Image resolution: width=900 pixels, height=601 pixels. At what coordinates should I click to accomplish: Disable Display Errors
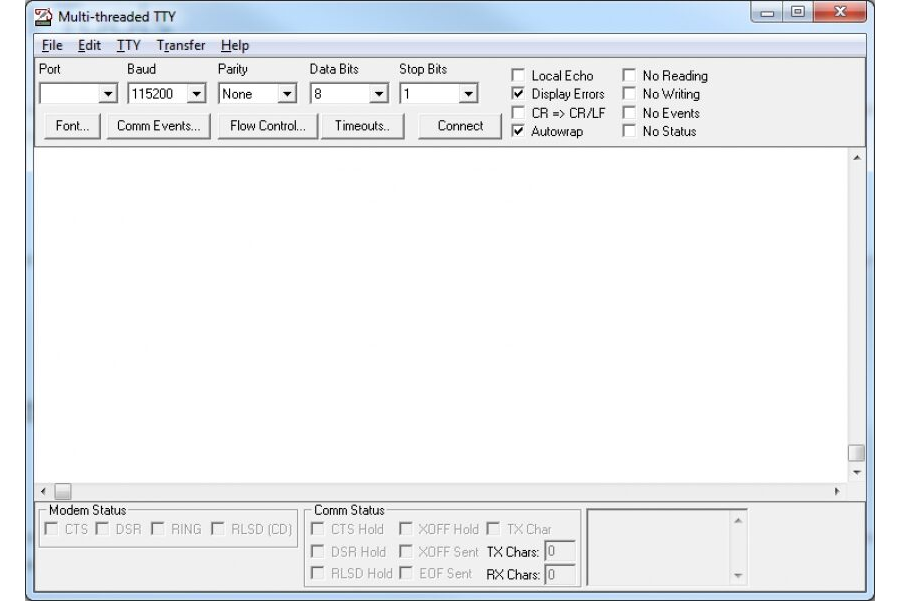(x=517, y=92)
